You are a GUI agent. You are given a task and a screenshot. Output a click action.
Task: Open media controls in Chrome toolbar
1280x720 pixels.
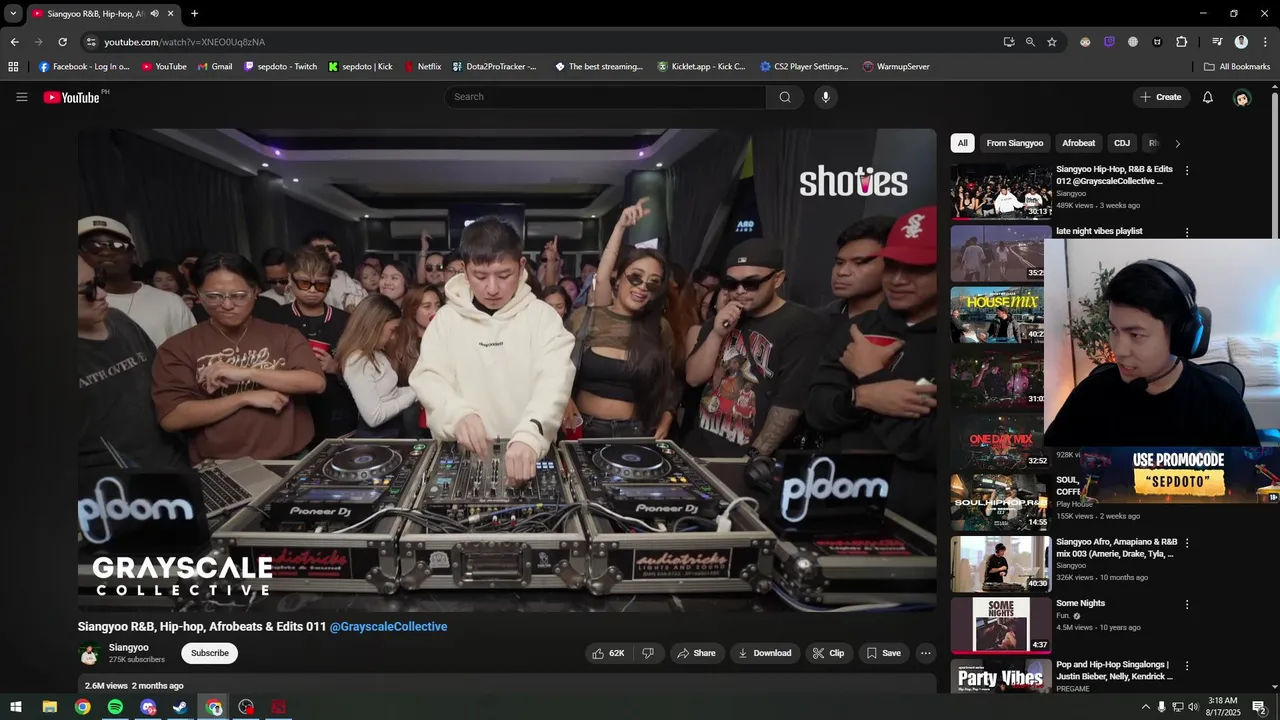1217,42
